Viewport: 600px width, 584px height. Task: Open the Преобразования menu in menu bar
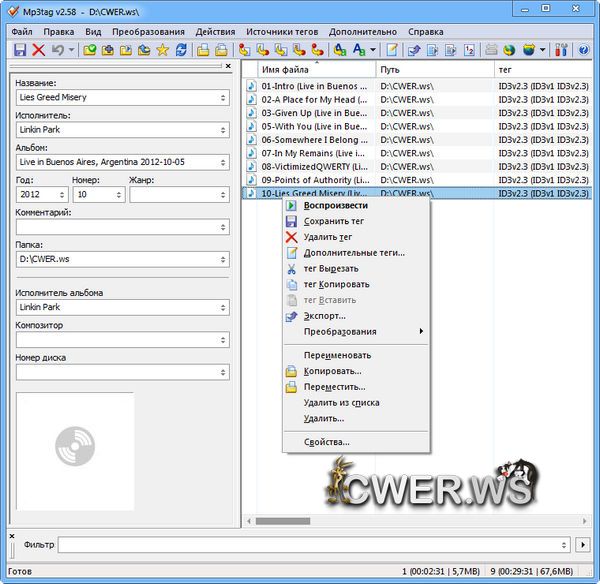[x=147, y=31]
